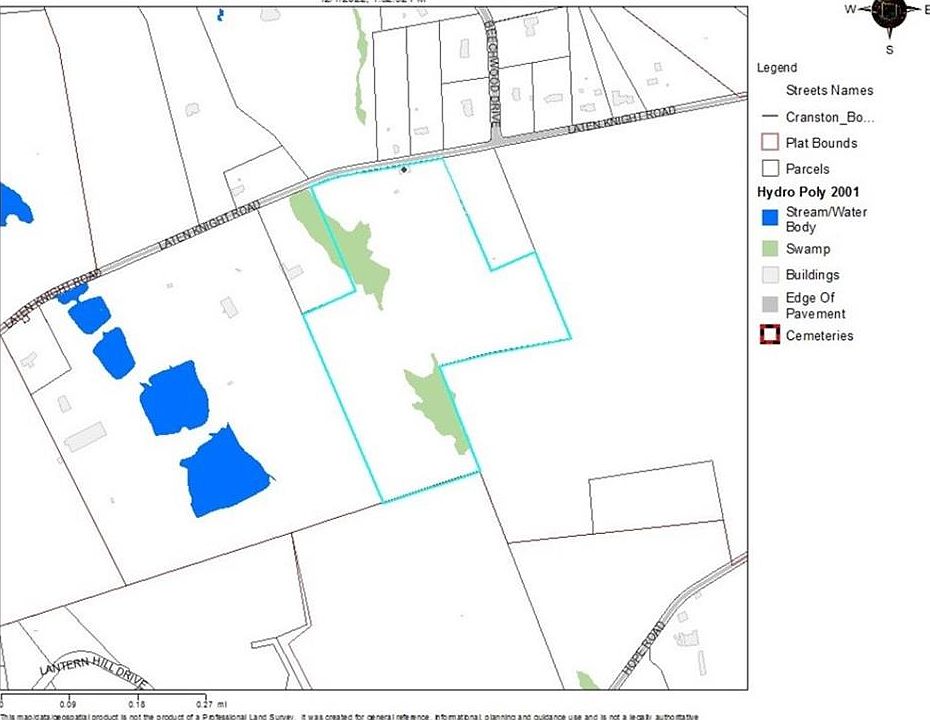Click the green Swamp legend swatch
Image resolution: width=930 pixels, height=720 pixels.
(x=770, y=249)
